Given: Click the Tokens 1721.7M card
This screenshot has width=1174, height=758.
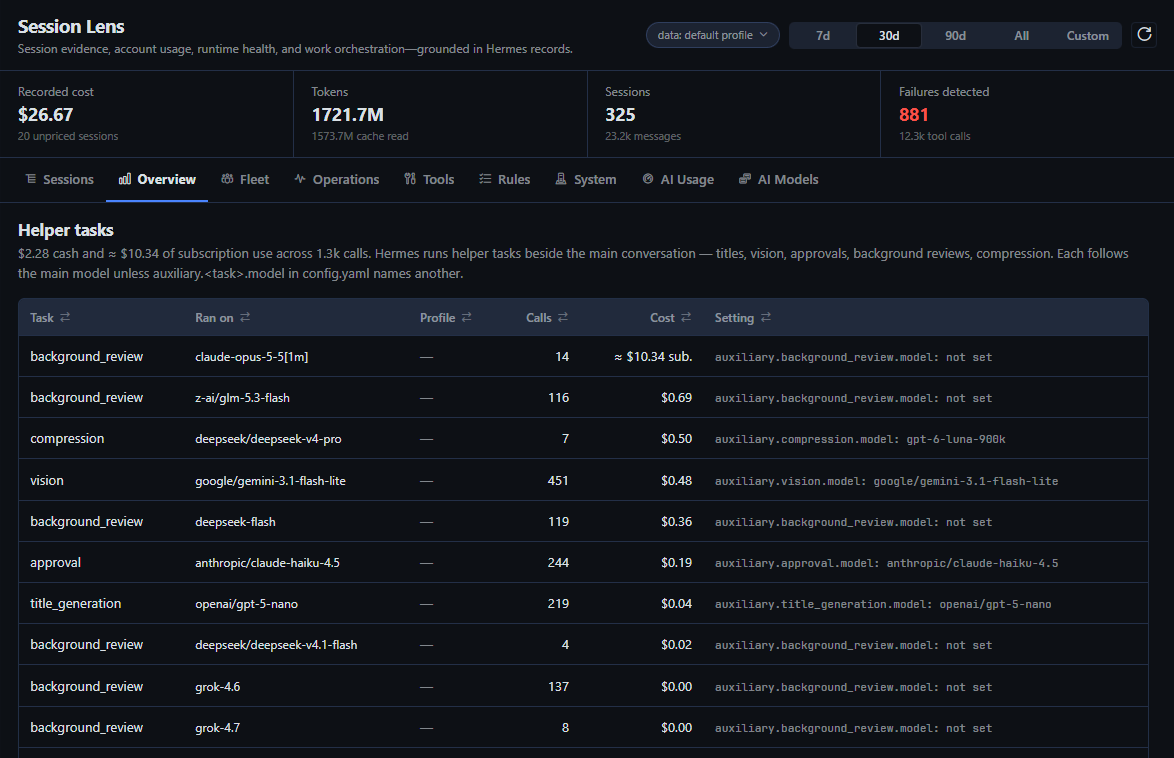Looking at the screenshot, I should point(440,114).
